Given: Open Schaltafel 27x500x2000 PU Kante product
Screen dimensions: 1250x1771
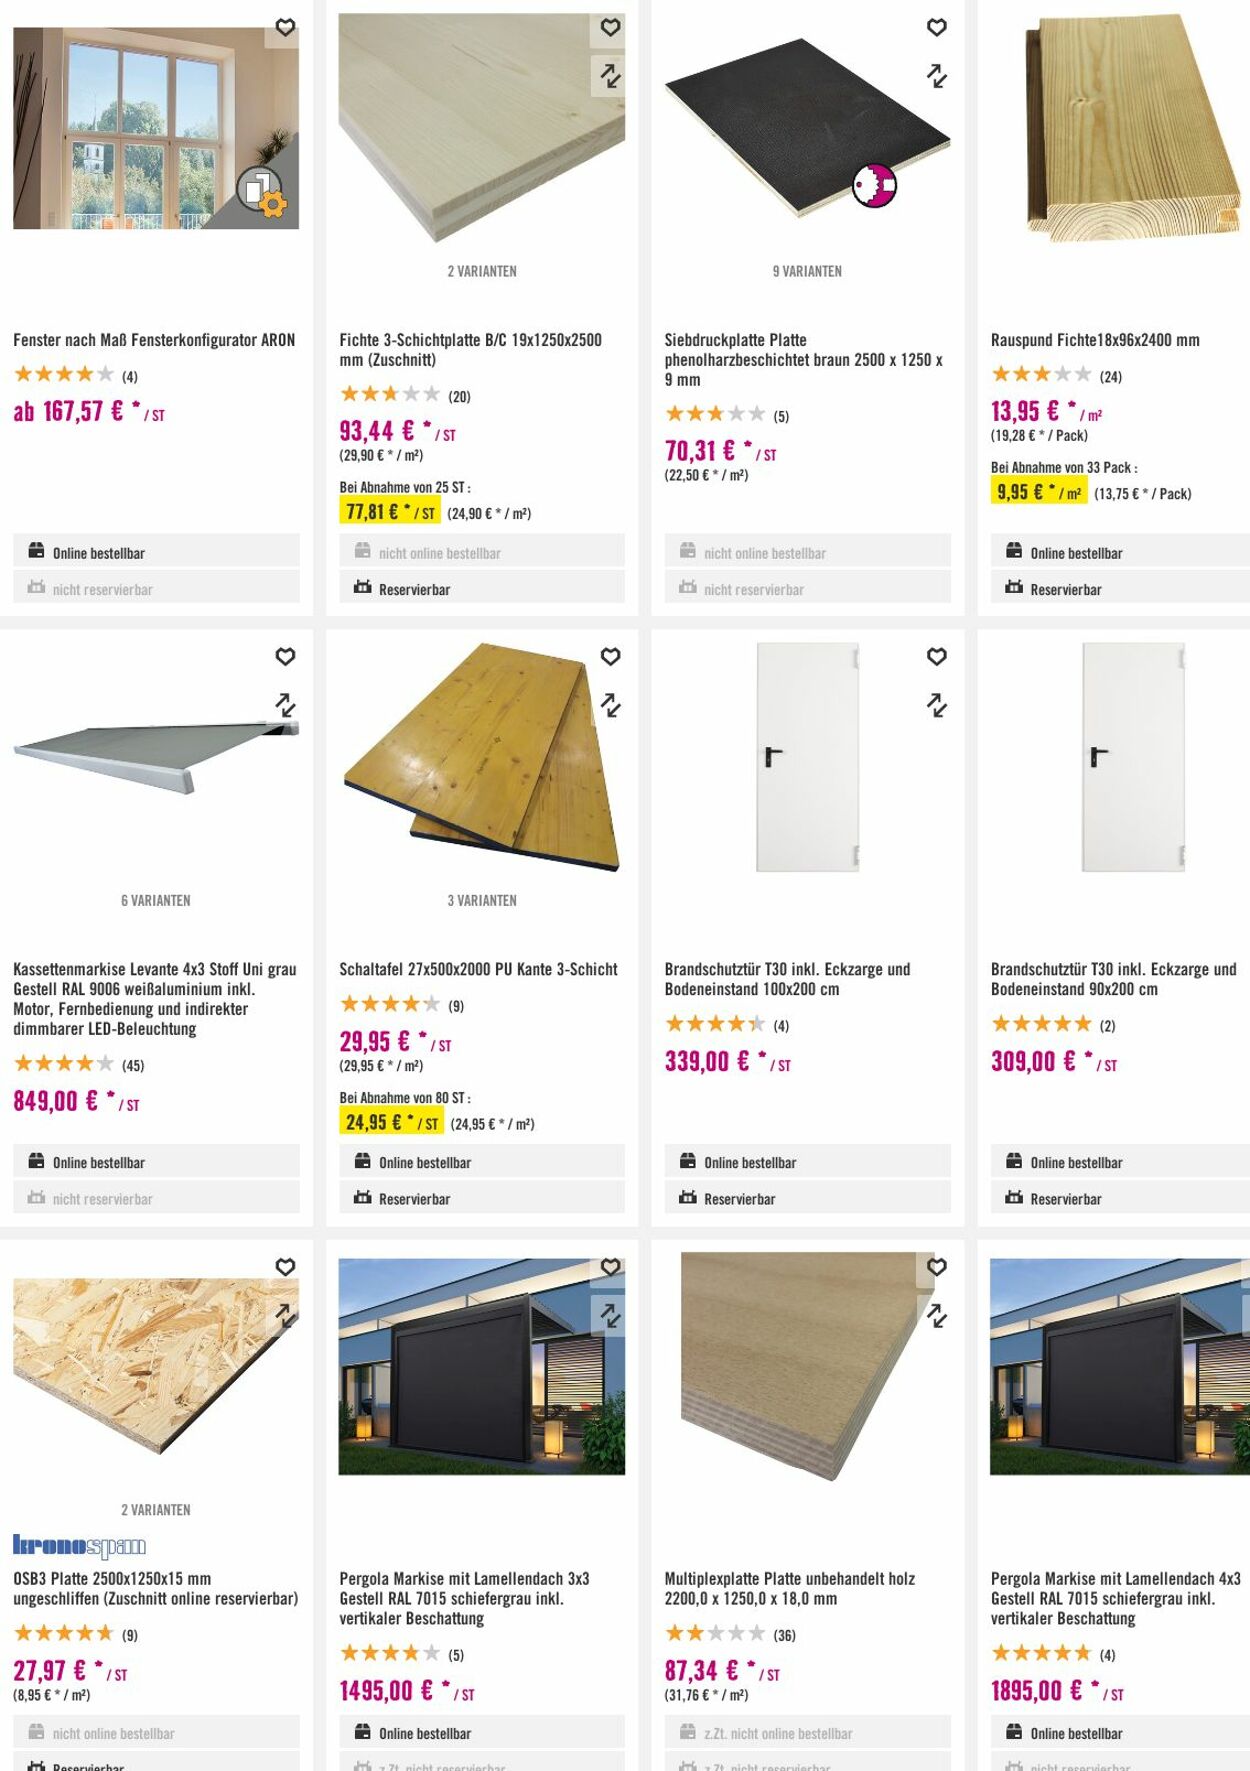Looking at the screenshot, I should [x=478, y=969].
